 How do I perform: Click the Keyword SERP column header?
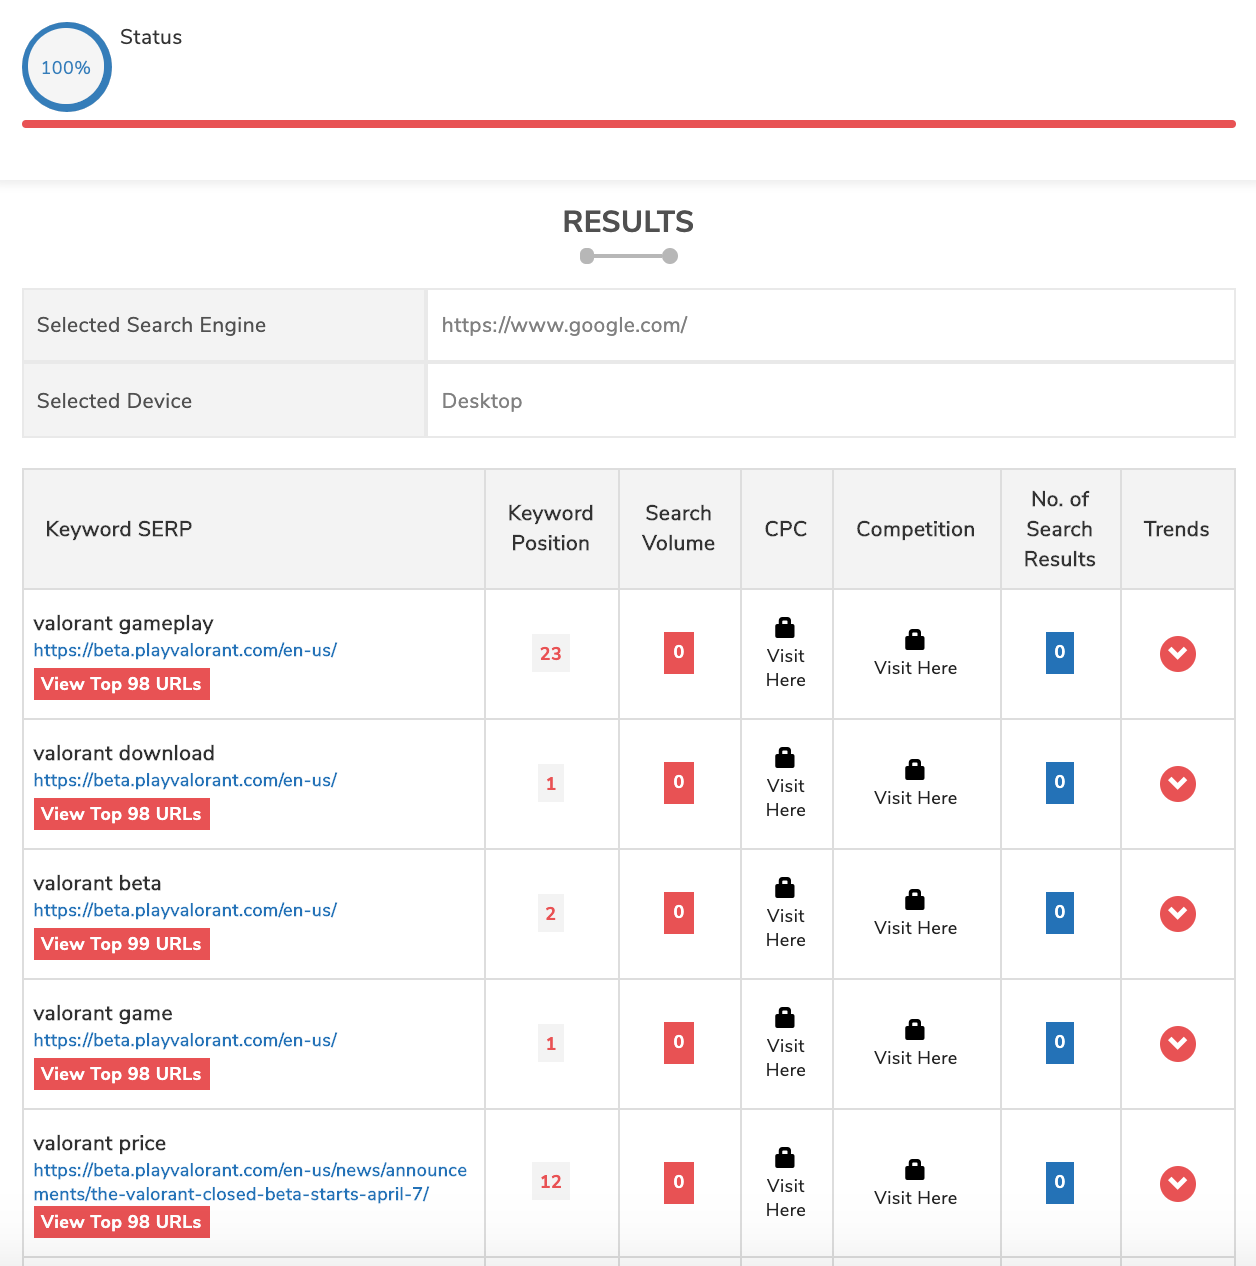pyautogui.click(x=118, y=529)
